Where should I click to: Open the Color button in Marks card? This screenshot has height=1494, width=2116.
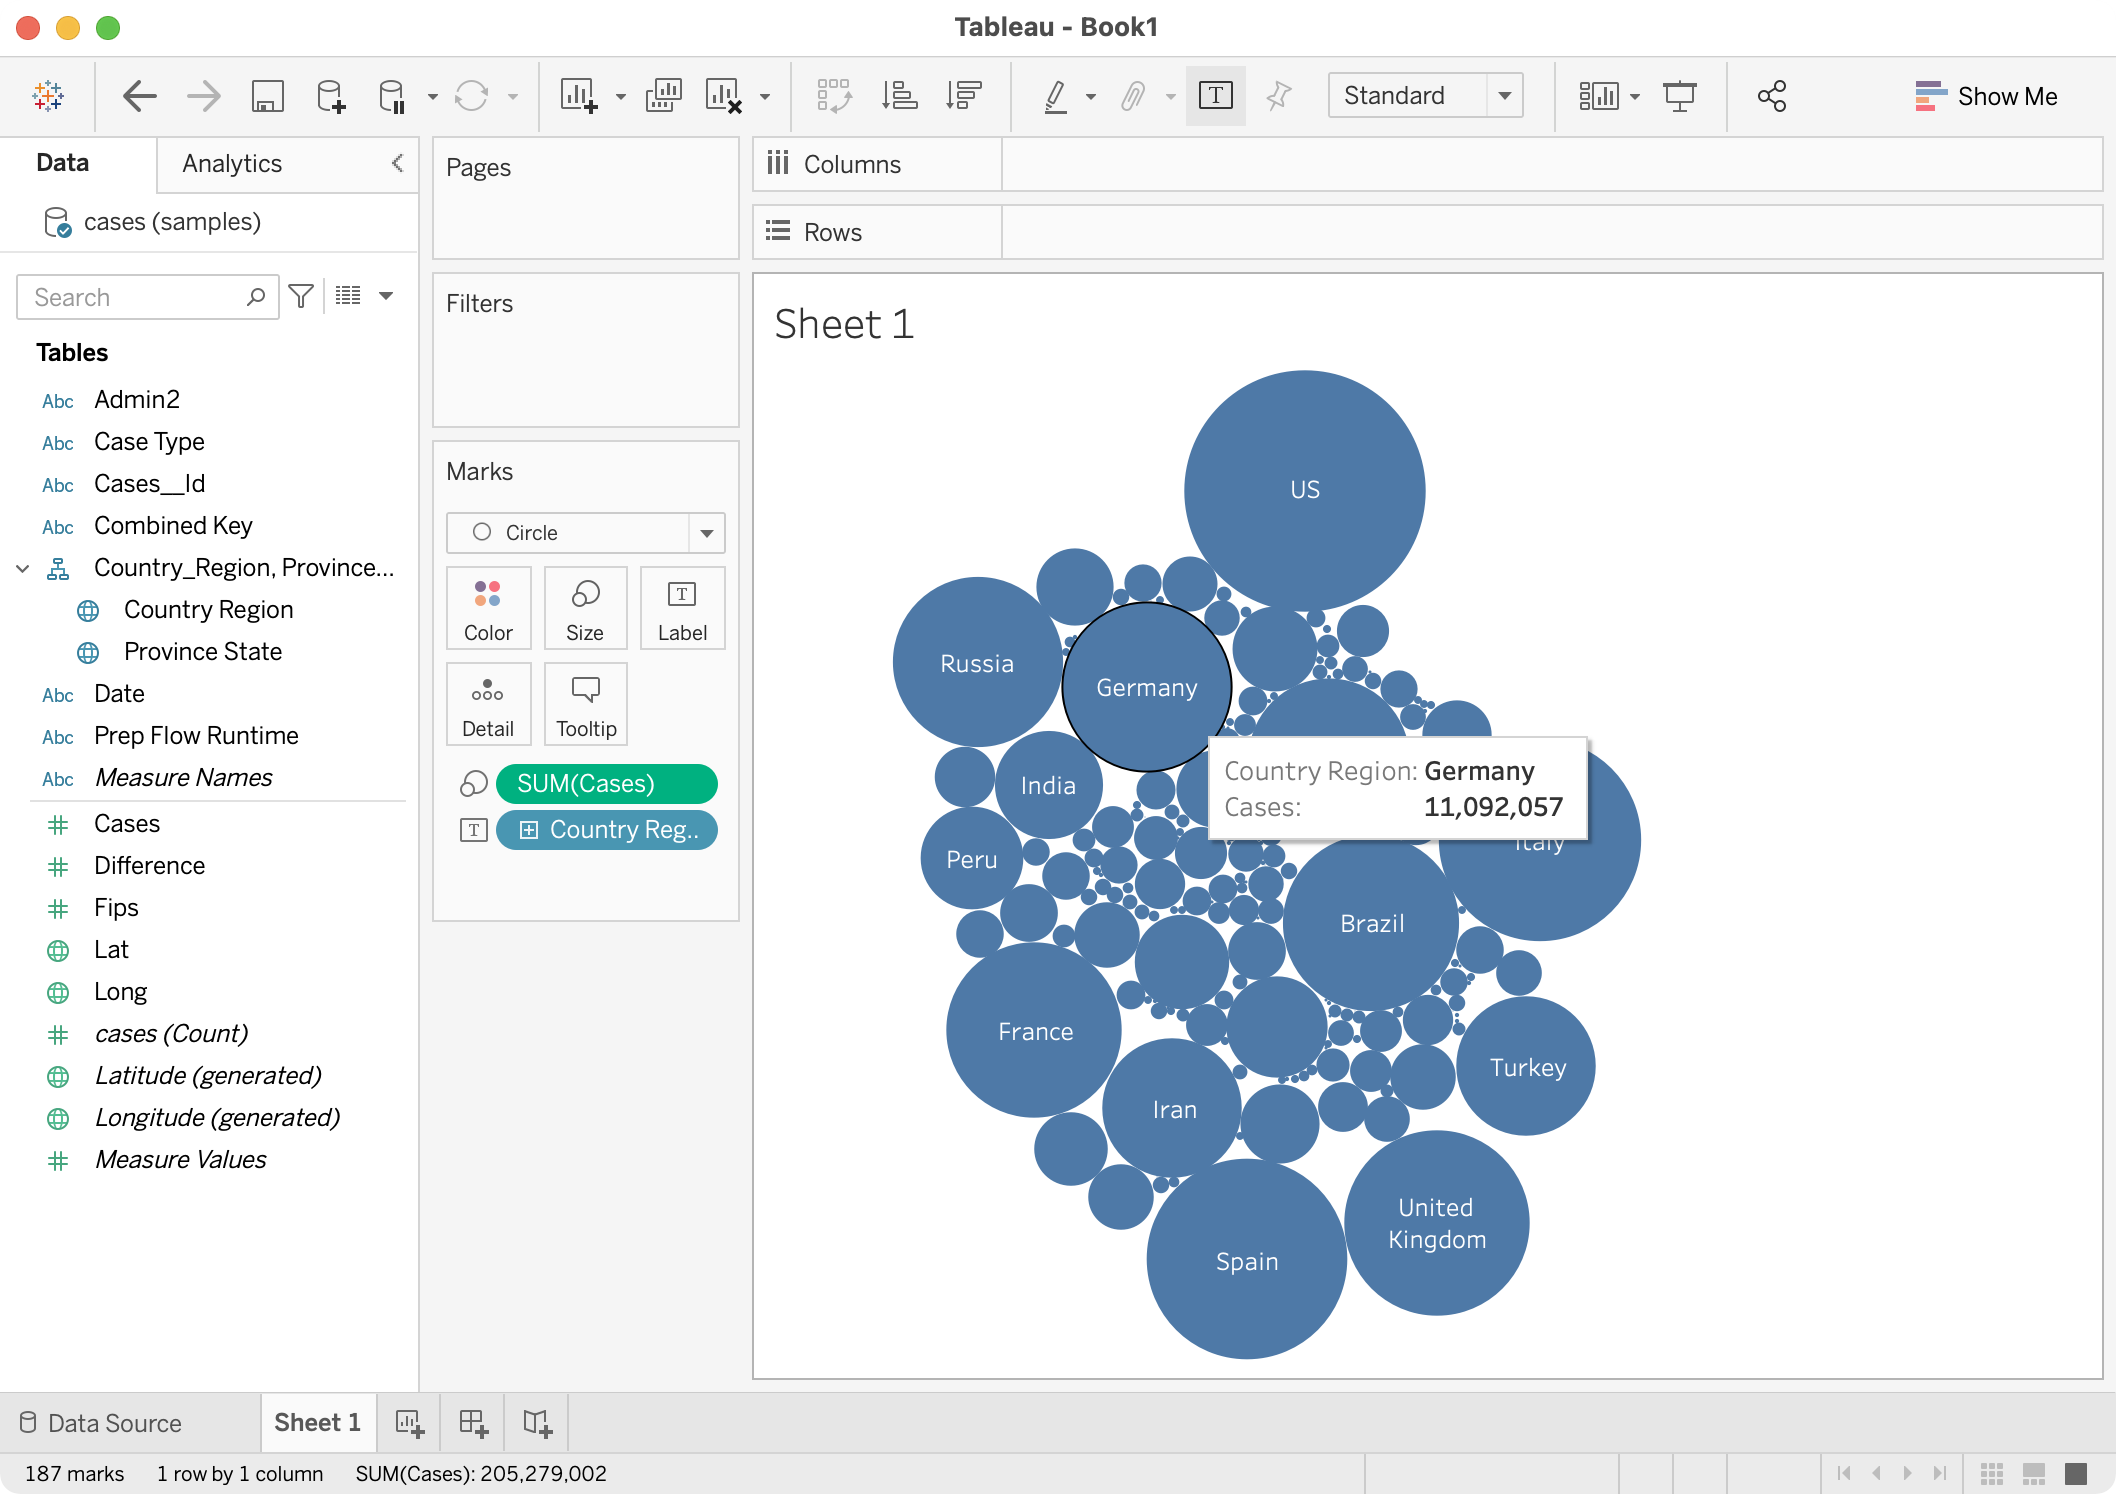tap(488, 609)
